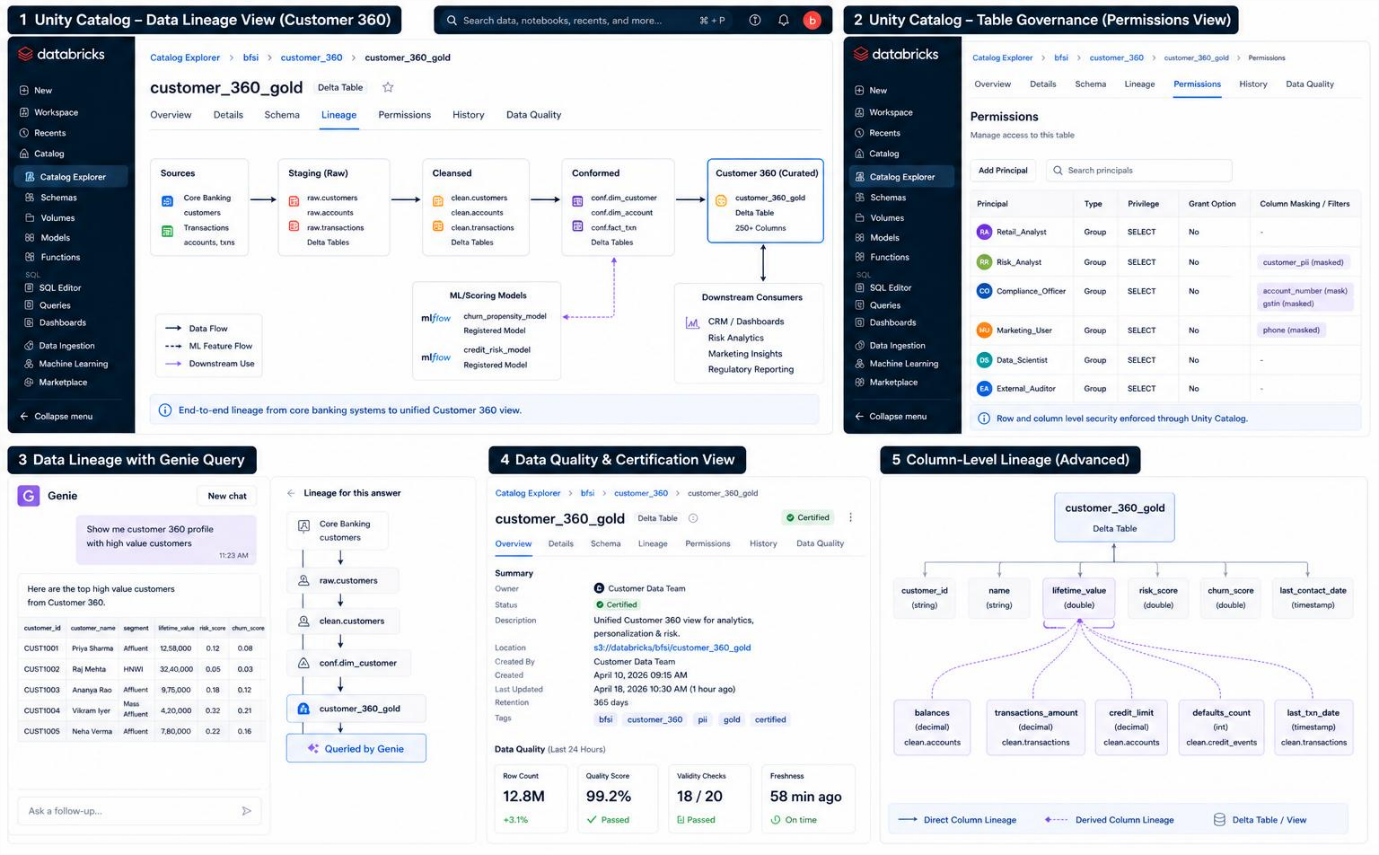1379x855 pixels.
Task: Start a New chat in Genie
Action: pyautogui.click(x=227, y=496)
